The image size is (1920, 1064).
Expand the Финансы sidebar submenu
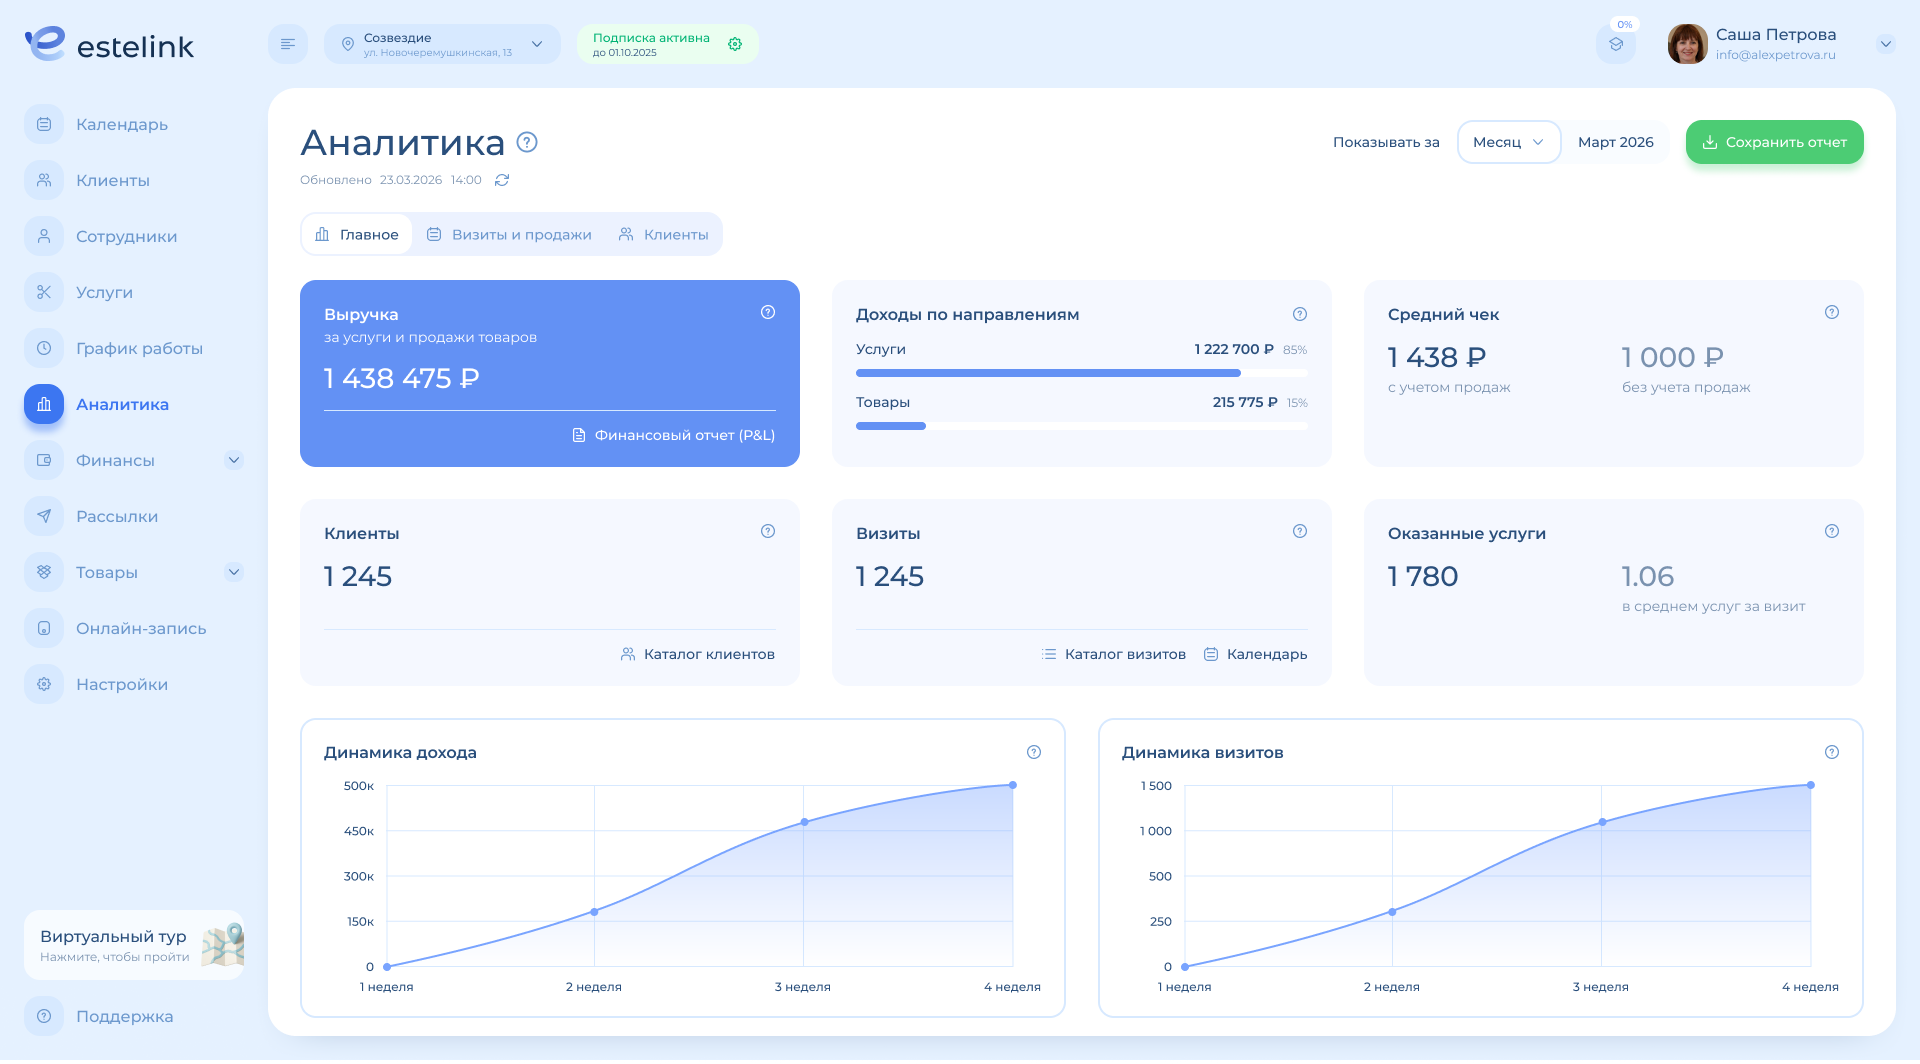pos(234,460)
